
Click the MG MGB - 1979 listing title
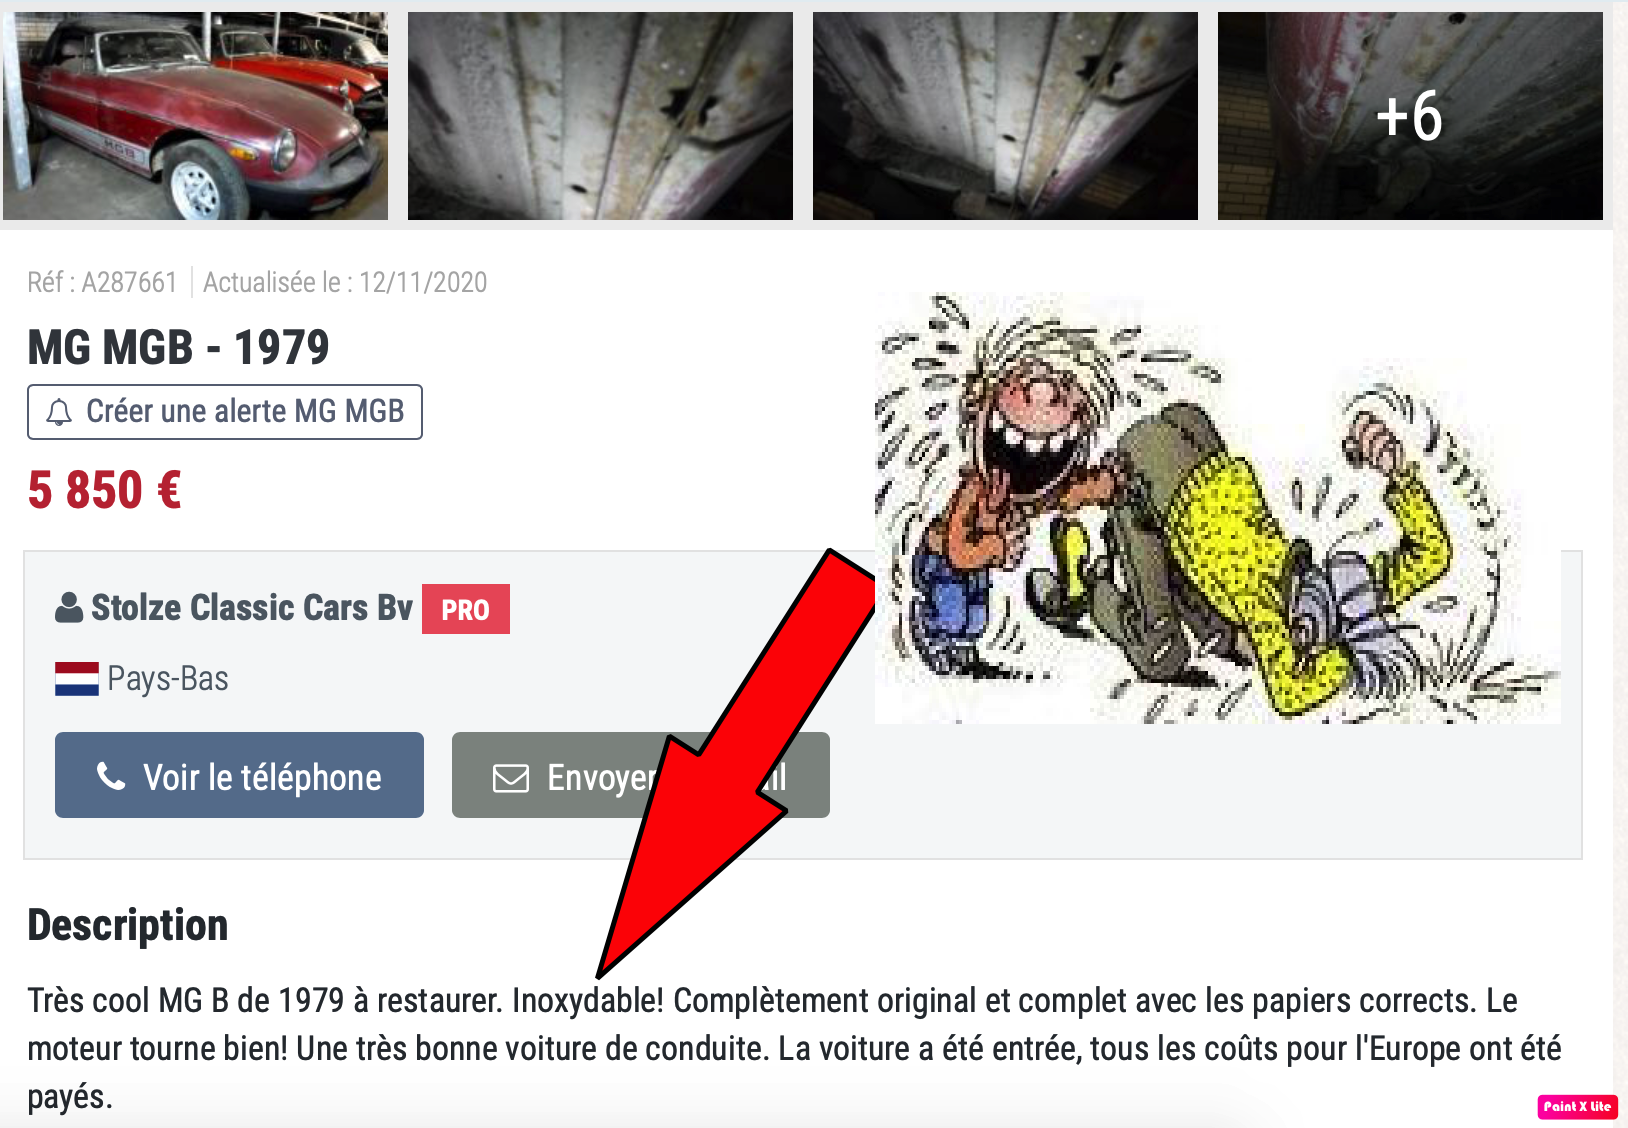tap(178, 348)
